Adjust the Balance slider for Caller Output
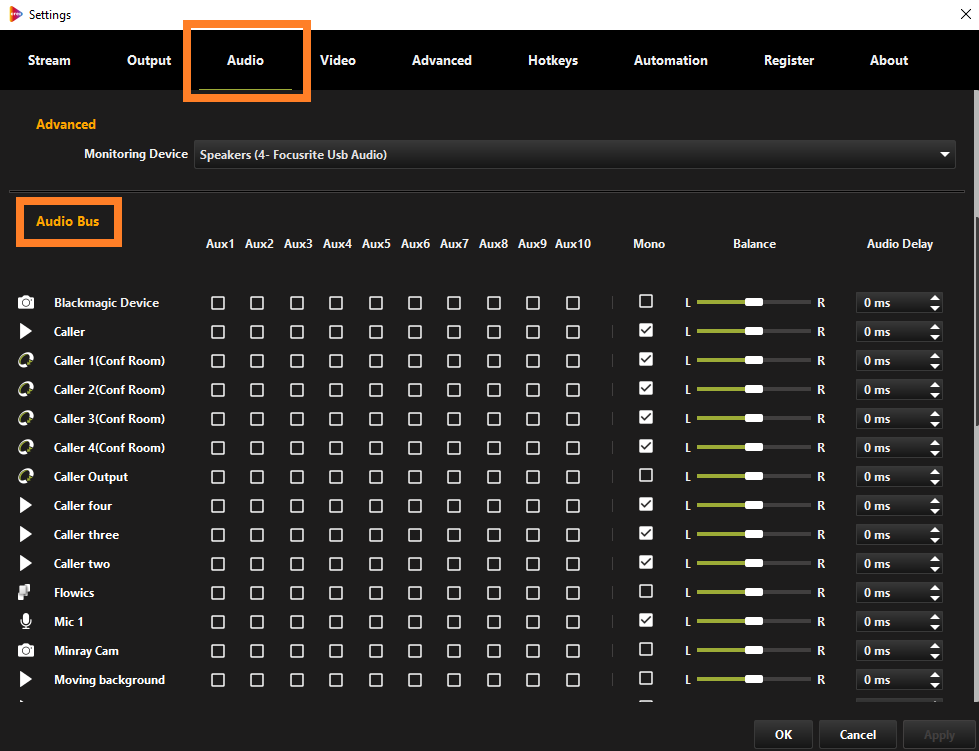 (x=754, y=476)
